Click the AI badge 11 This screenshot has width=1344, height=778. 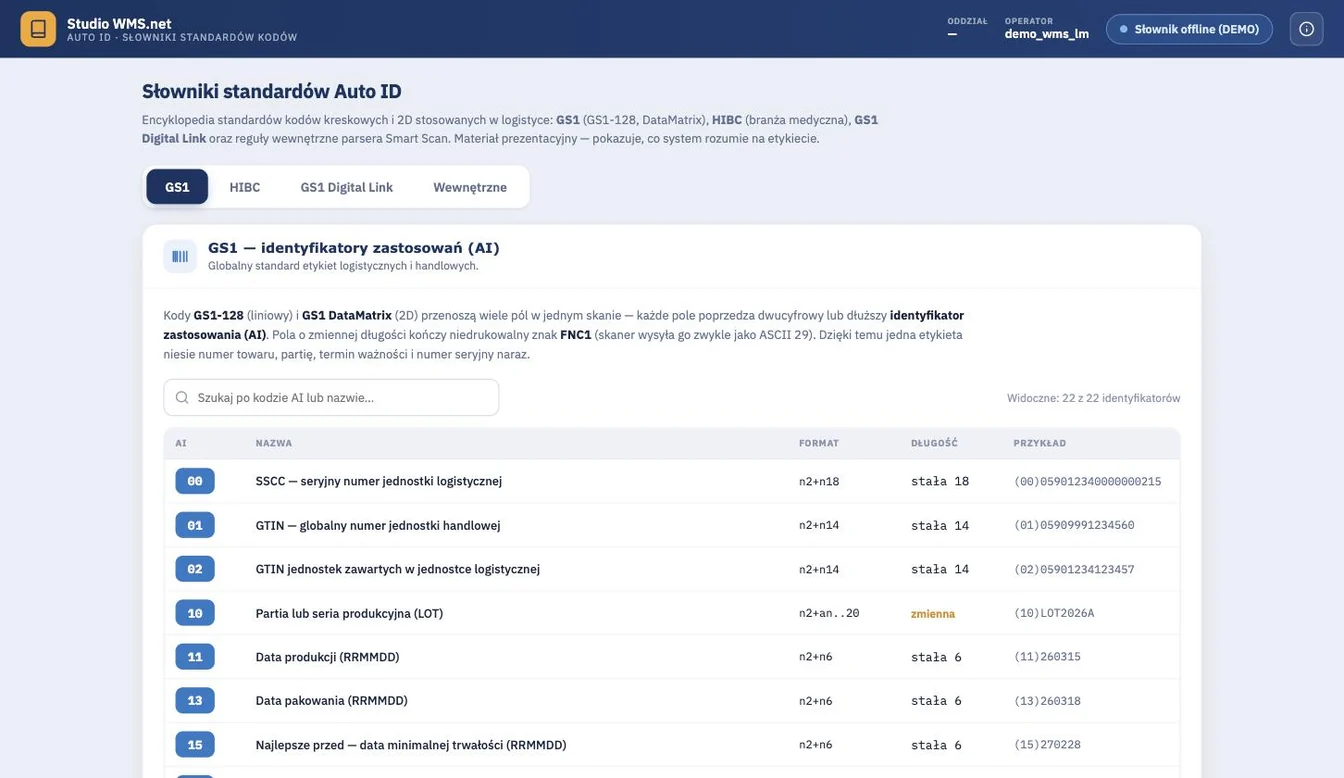click(195, 657)
